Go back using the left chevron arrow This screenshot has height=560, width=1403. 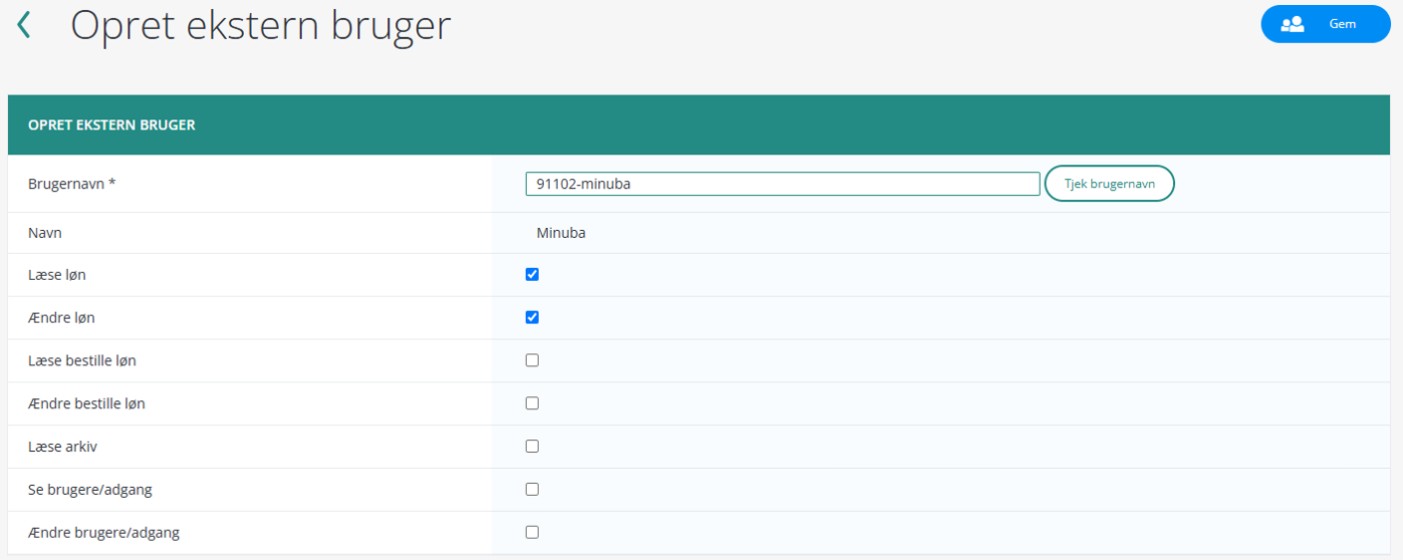tap(24, 26)
